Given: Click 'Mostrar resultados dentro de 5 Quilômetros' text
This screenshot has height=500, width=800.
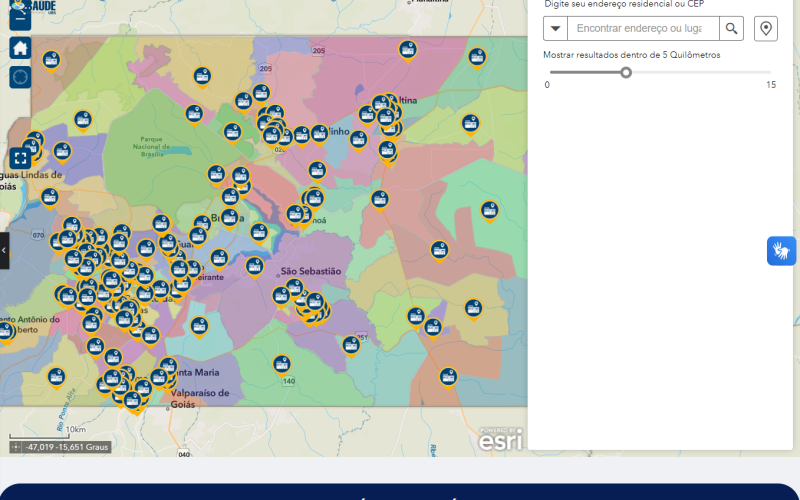Looking at the screenshot, I should [632, 55].
